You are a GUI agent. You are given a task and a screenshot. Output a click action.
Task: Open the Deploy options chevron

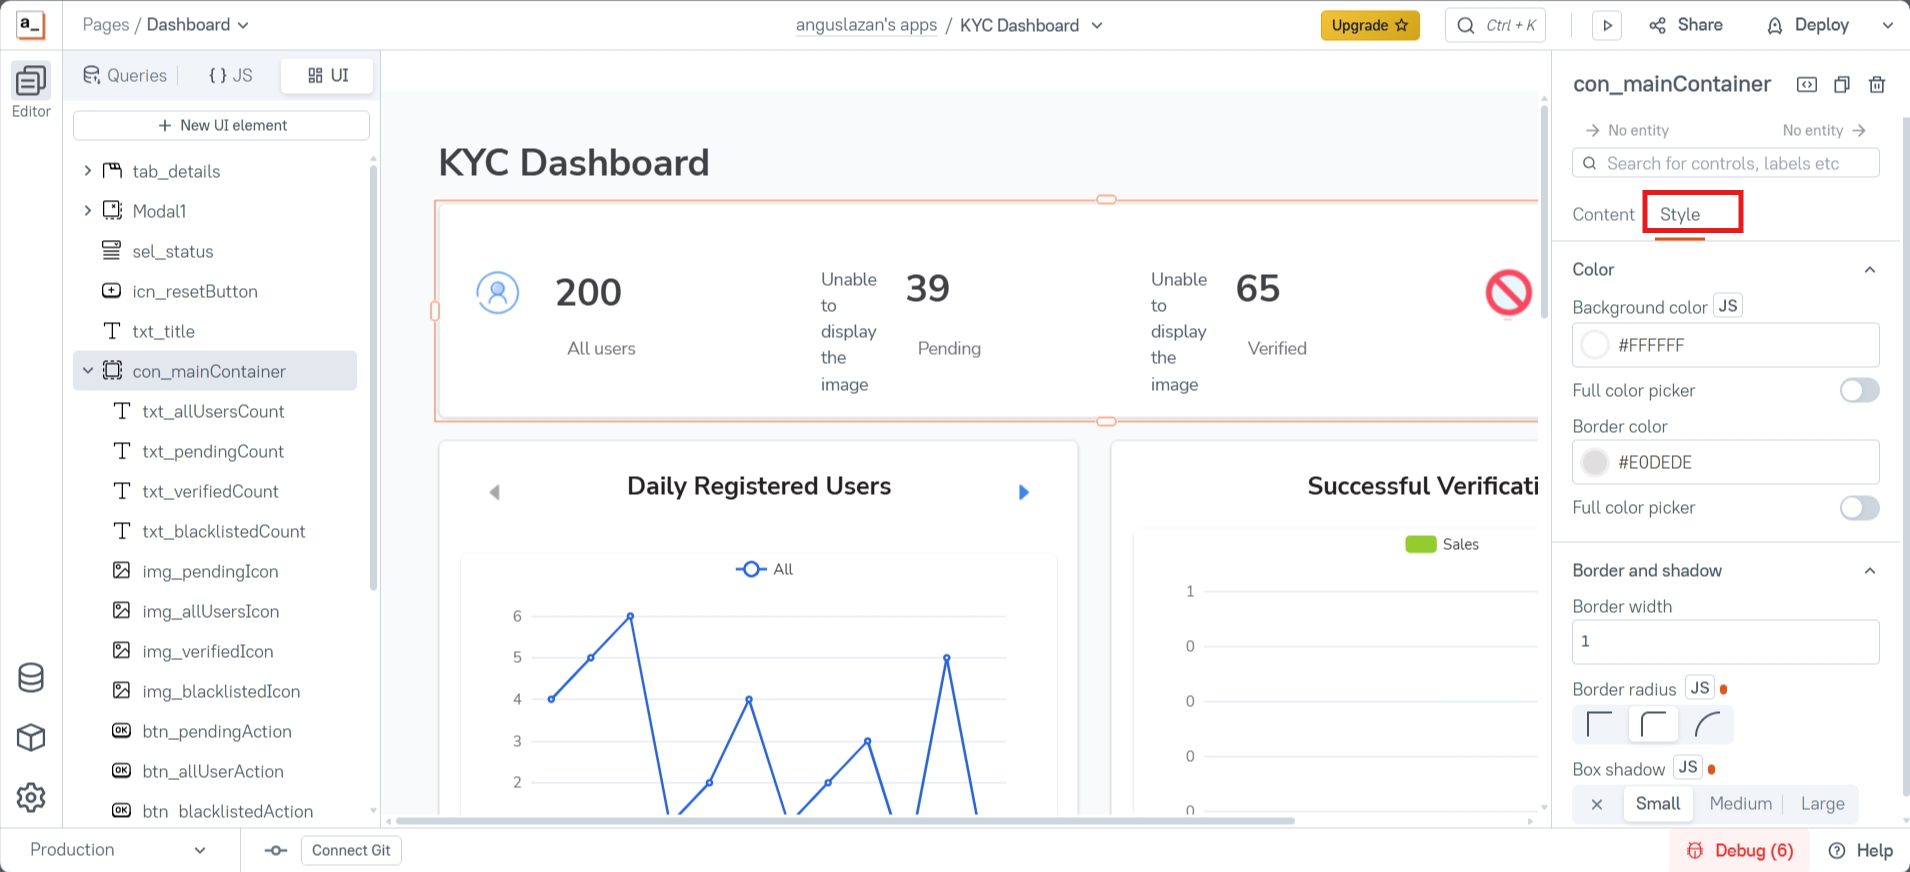(x=1887, y=25)
